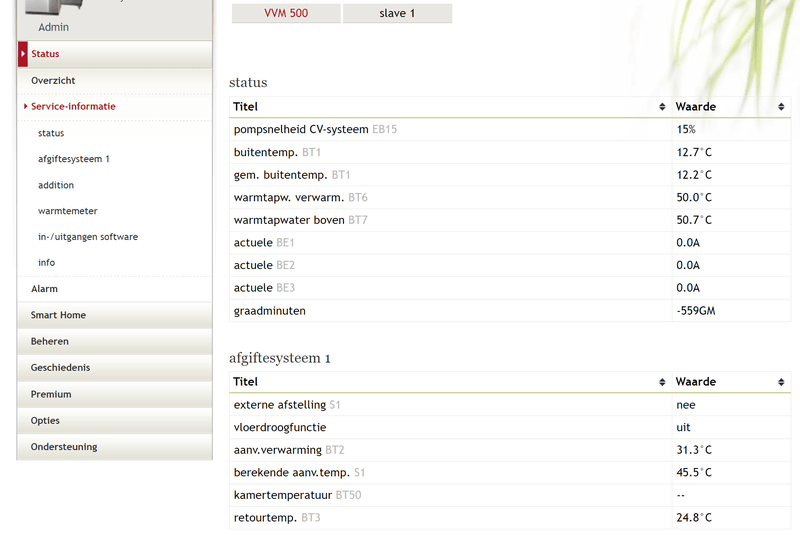The image size is (800, 539).
Task: Open in-/uitgangen software sub-item
Action: coord(88,237)
